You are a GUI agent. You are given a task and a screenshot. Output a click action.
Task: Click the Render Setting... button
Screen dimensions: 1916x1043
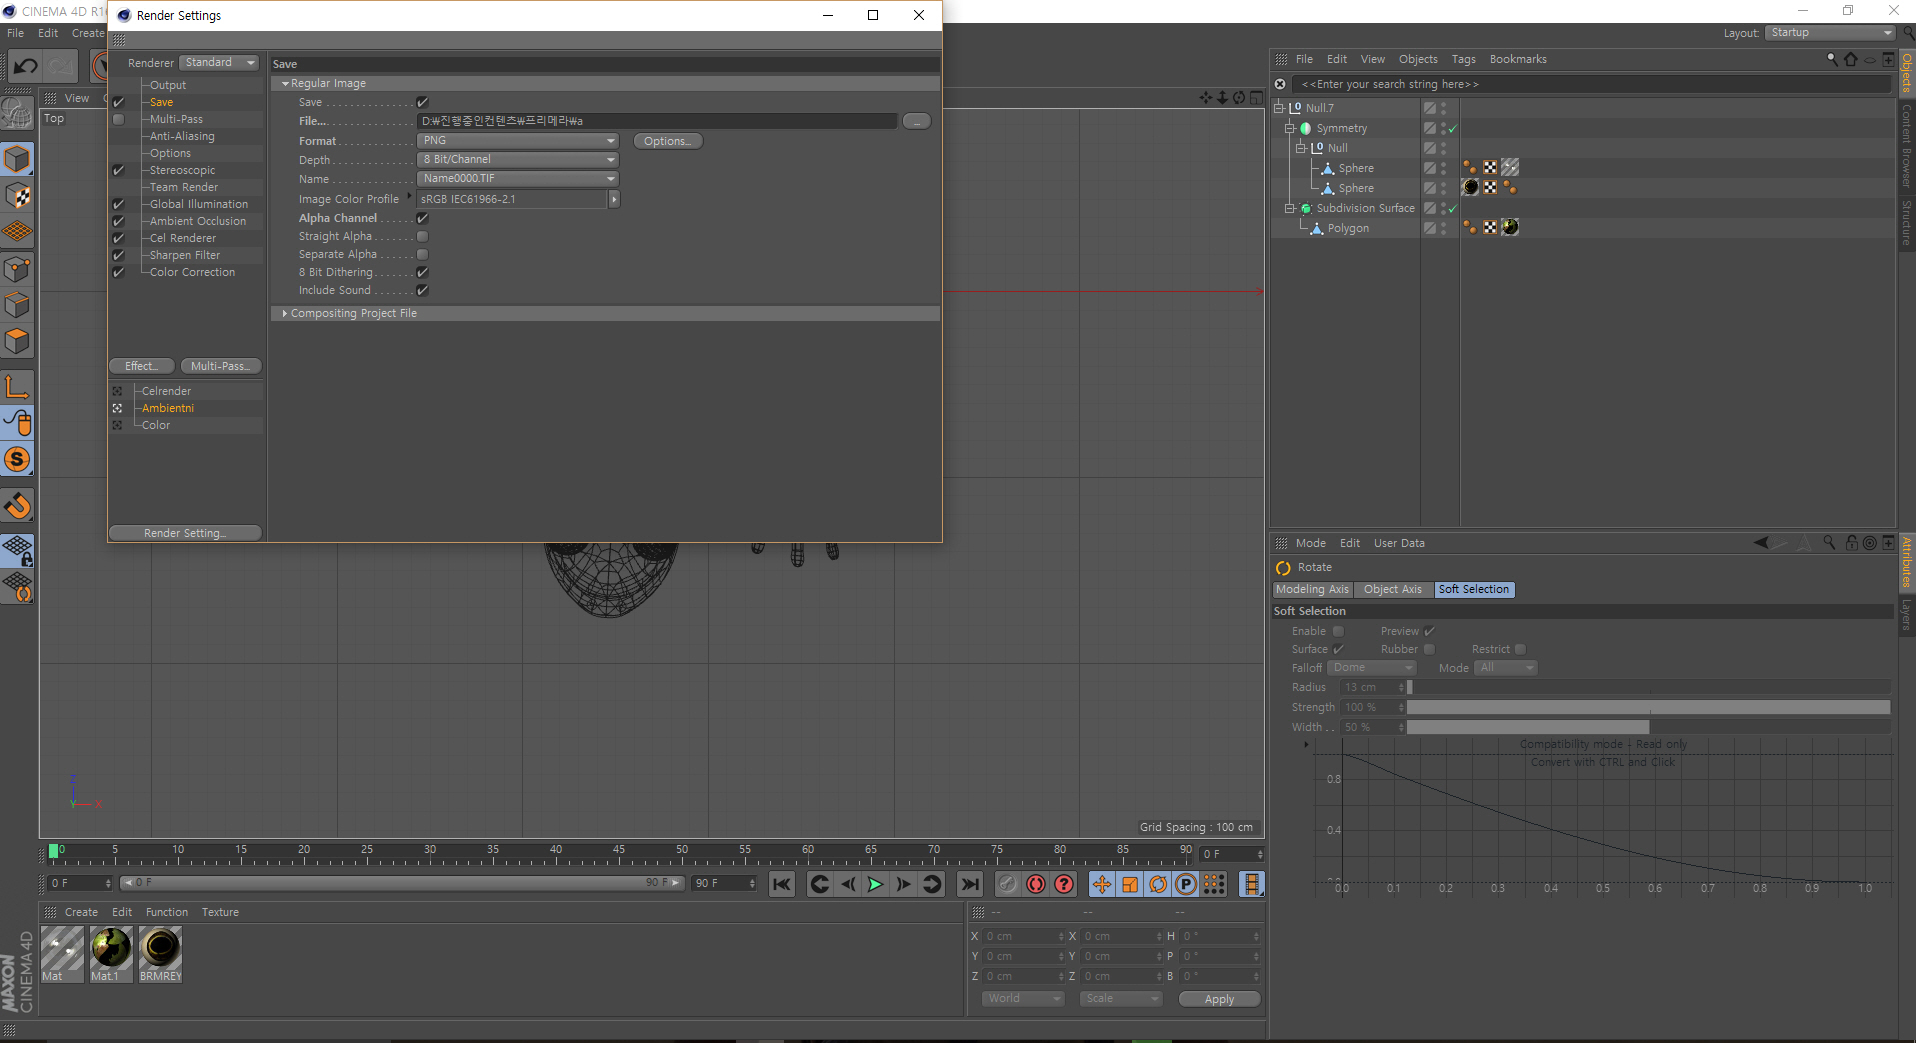click(185, 533)
